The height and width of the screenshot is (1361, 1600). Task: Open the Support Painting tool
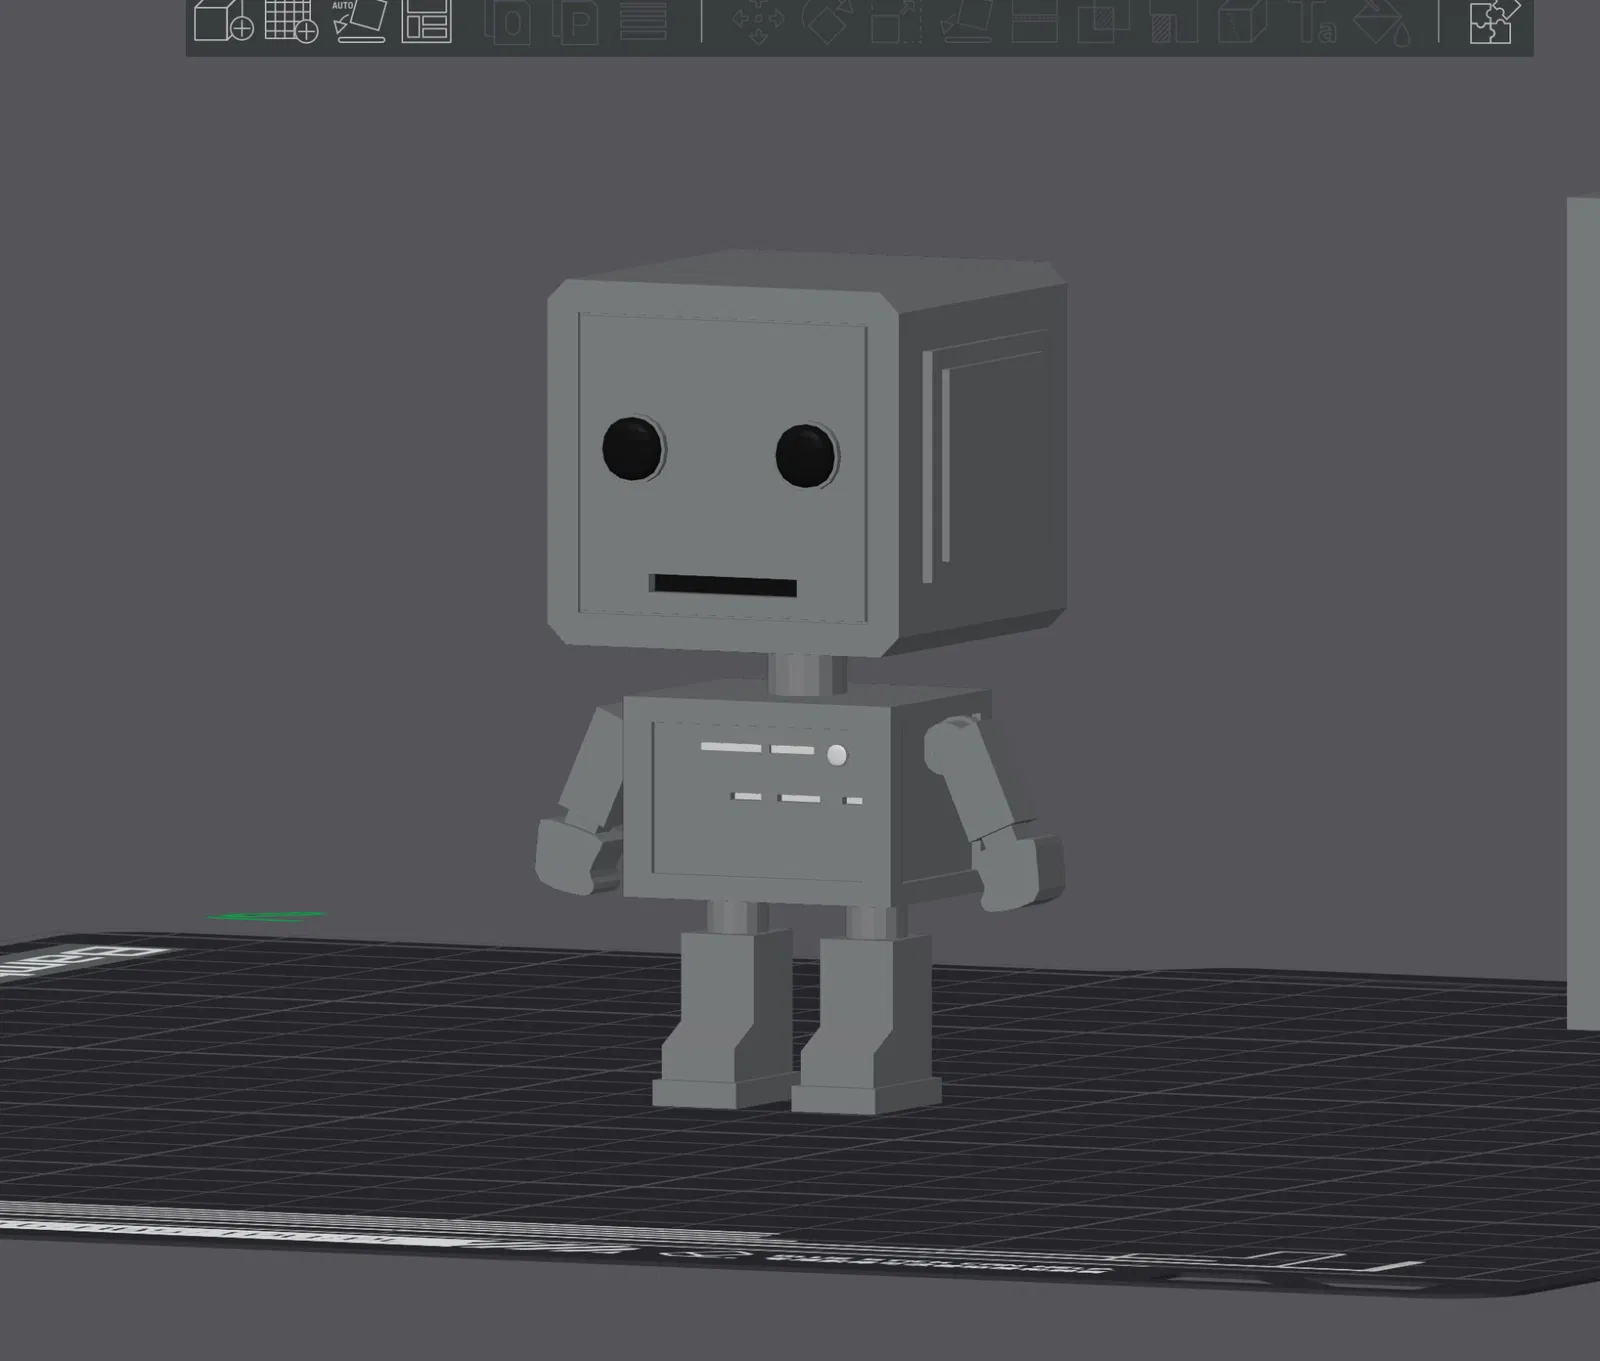[1174, 21]
